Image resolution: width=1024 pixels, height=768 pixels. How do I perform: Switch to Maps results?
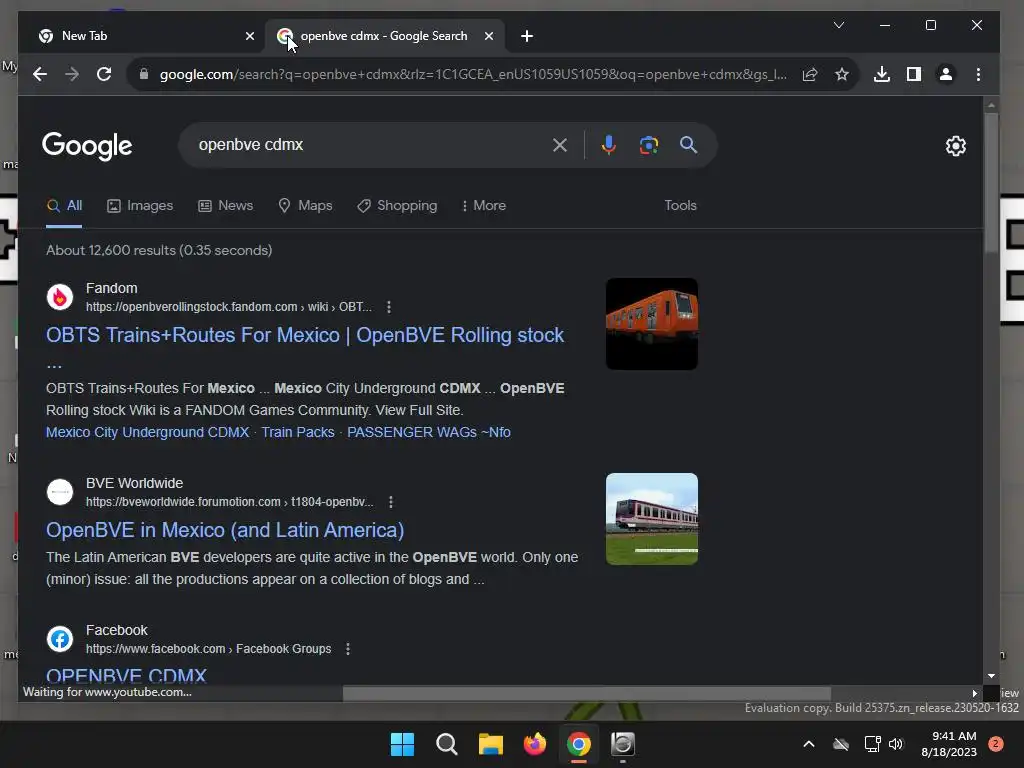point(305,206)
